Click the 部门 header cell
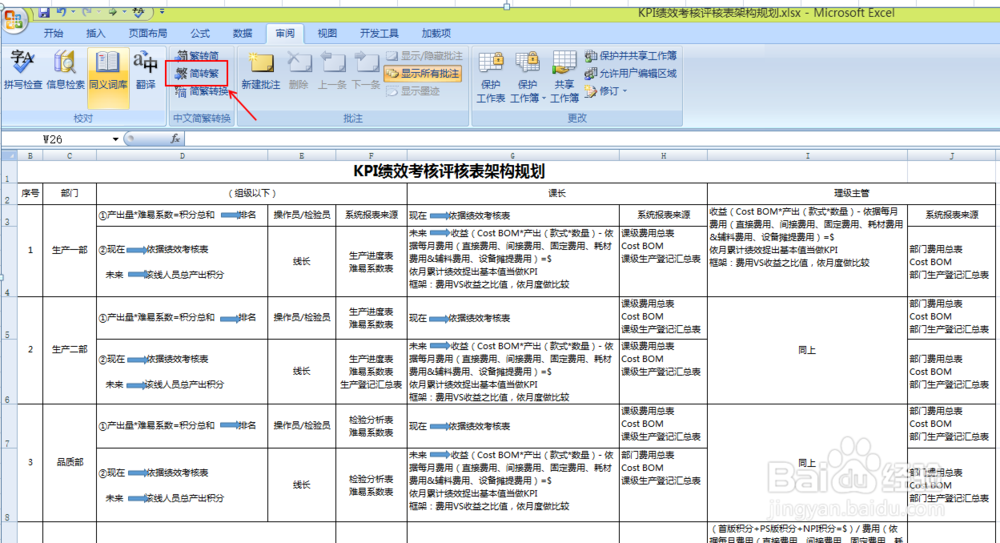This screenshot has width=1000, height=543. click(70, 193)
